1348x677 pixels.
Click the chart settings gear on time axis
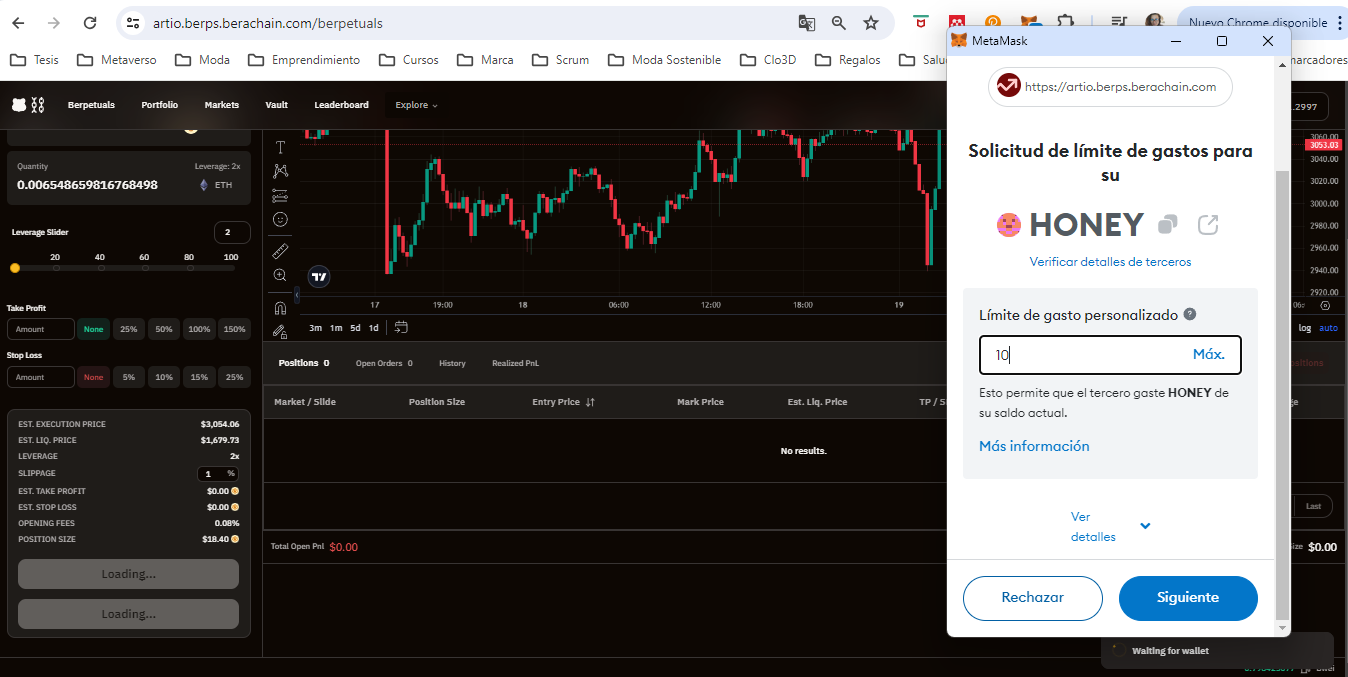(x=1326, y=305)
